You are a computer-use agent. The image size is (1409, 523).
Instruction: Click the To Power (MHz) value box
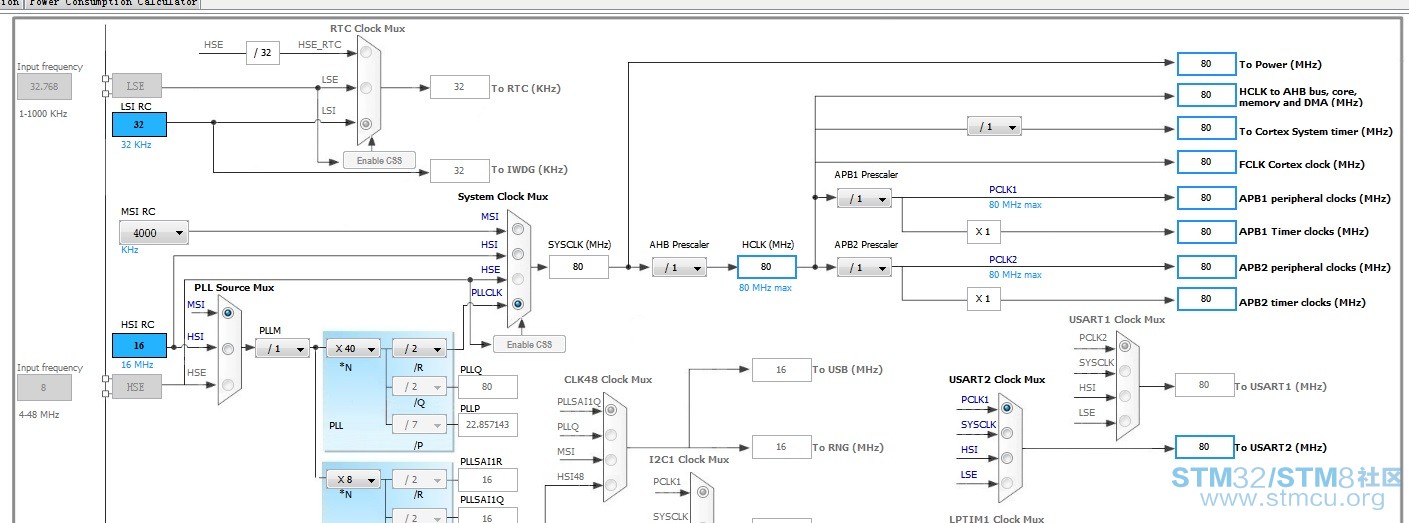(1206, 64)
